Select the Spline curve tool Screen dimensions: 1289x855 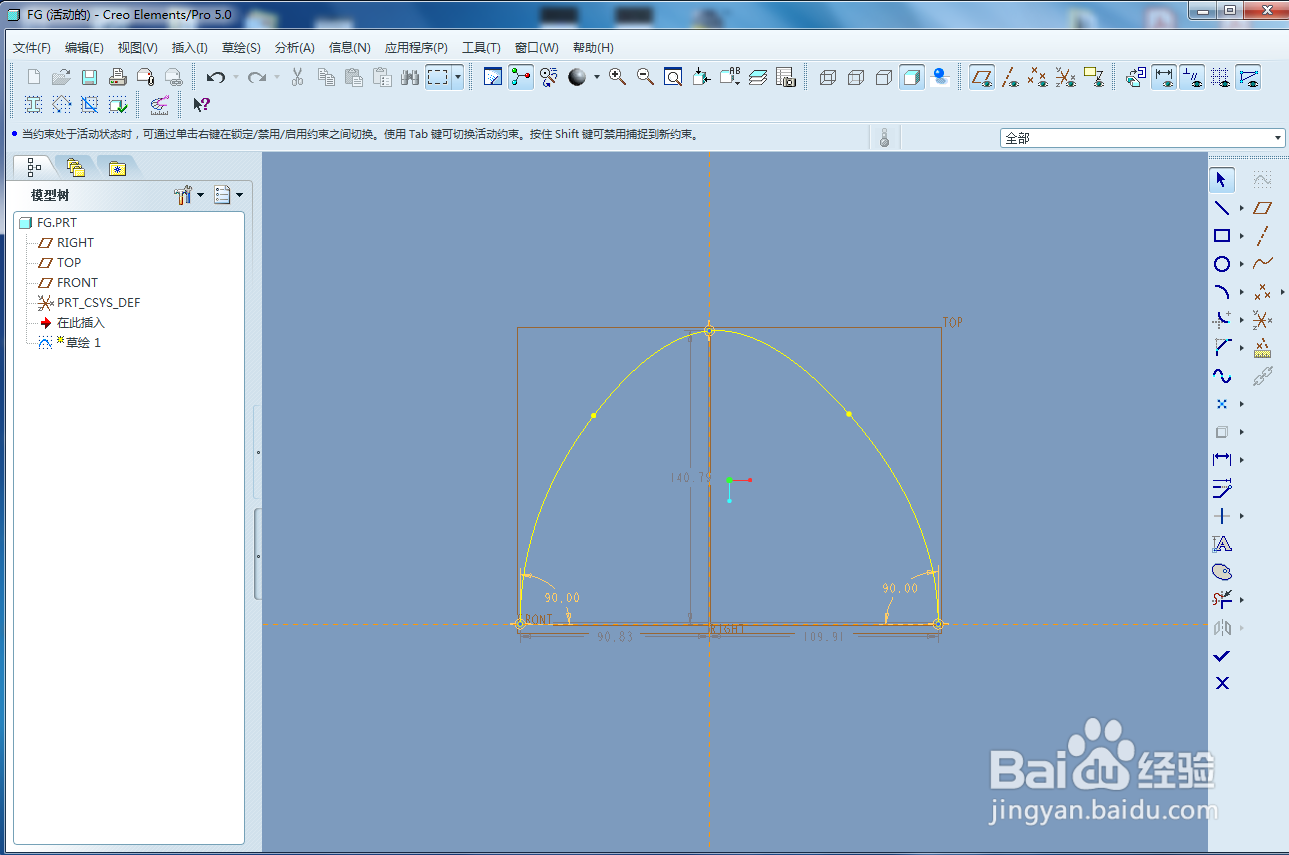(1221, 376)
